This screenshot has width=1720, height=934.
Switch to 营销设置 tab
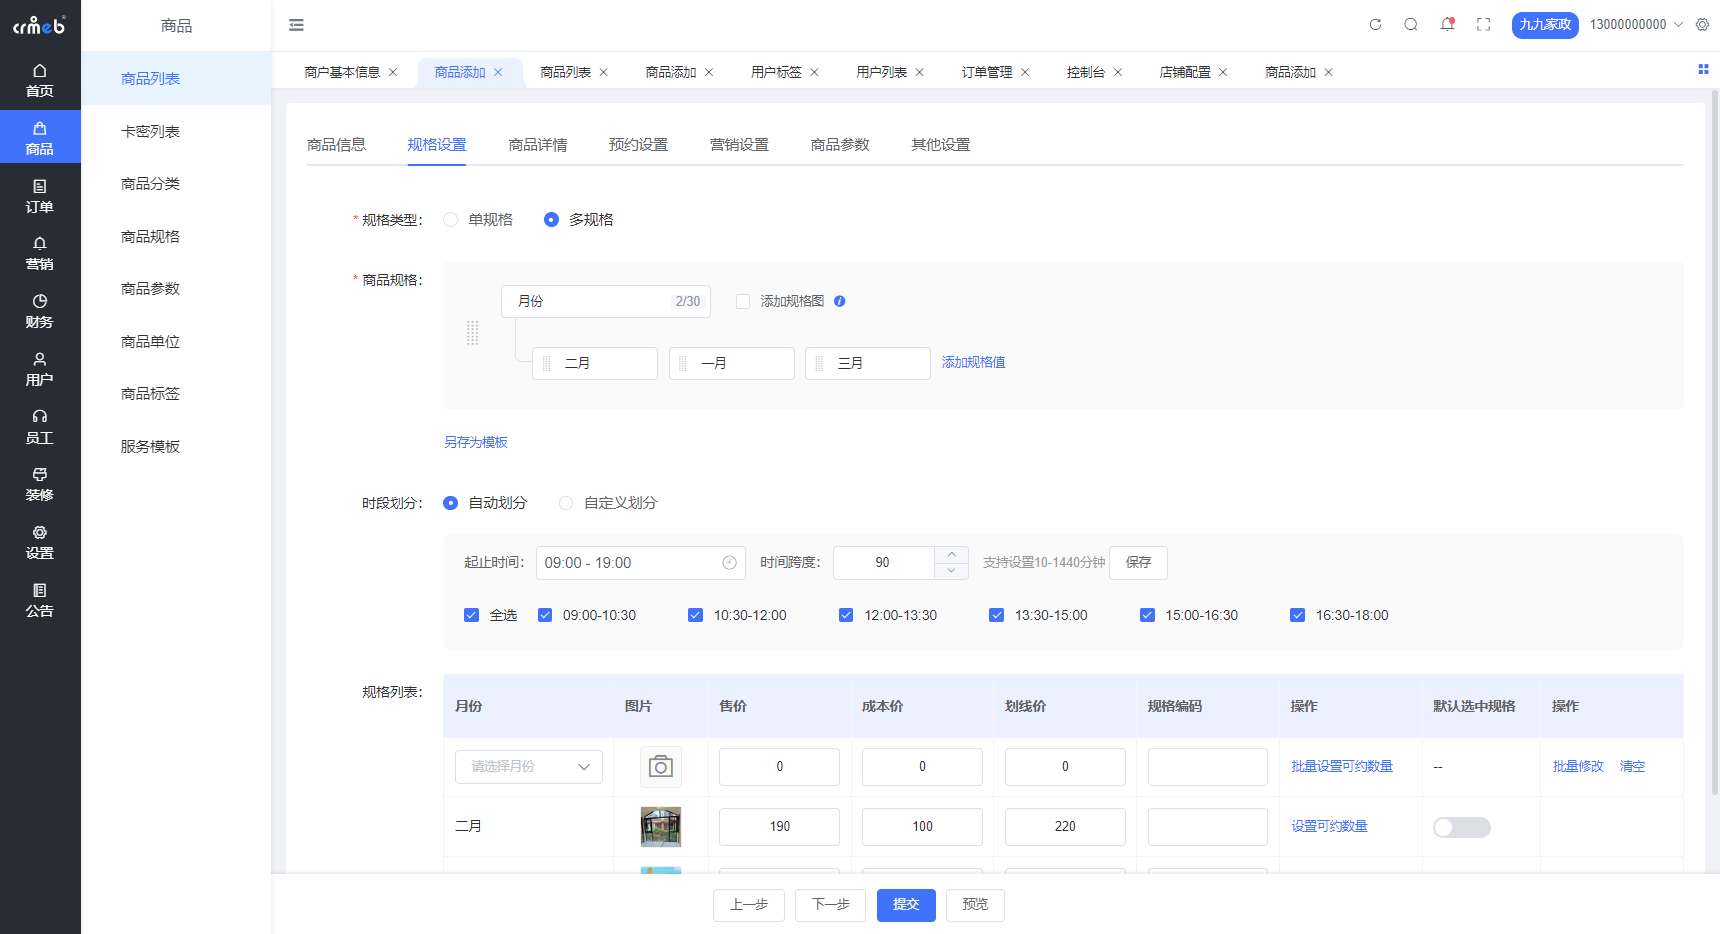tap(739, 145)
